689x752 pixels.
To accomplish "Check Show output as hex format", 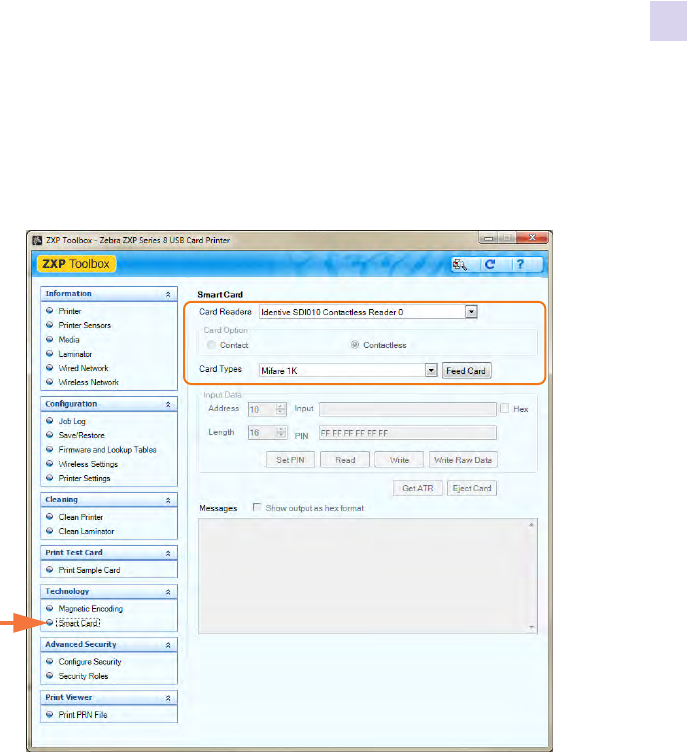I will coord(257,507).
